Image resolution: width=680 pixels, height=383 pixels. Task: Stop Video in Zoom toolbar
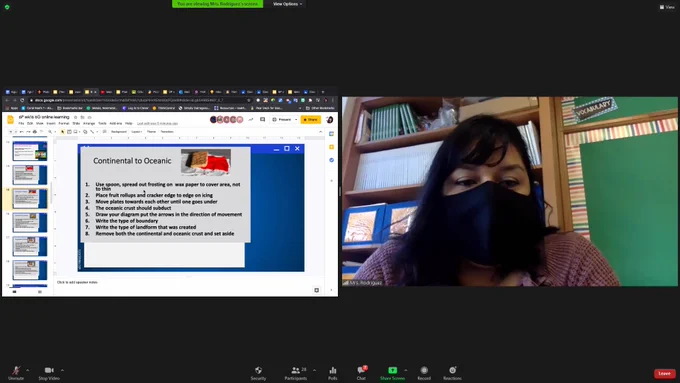pyautogui.click(x=49, y=373)
